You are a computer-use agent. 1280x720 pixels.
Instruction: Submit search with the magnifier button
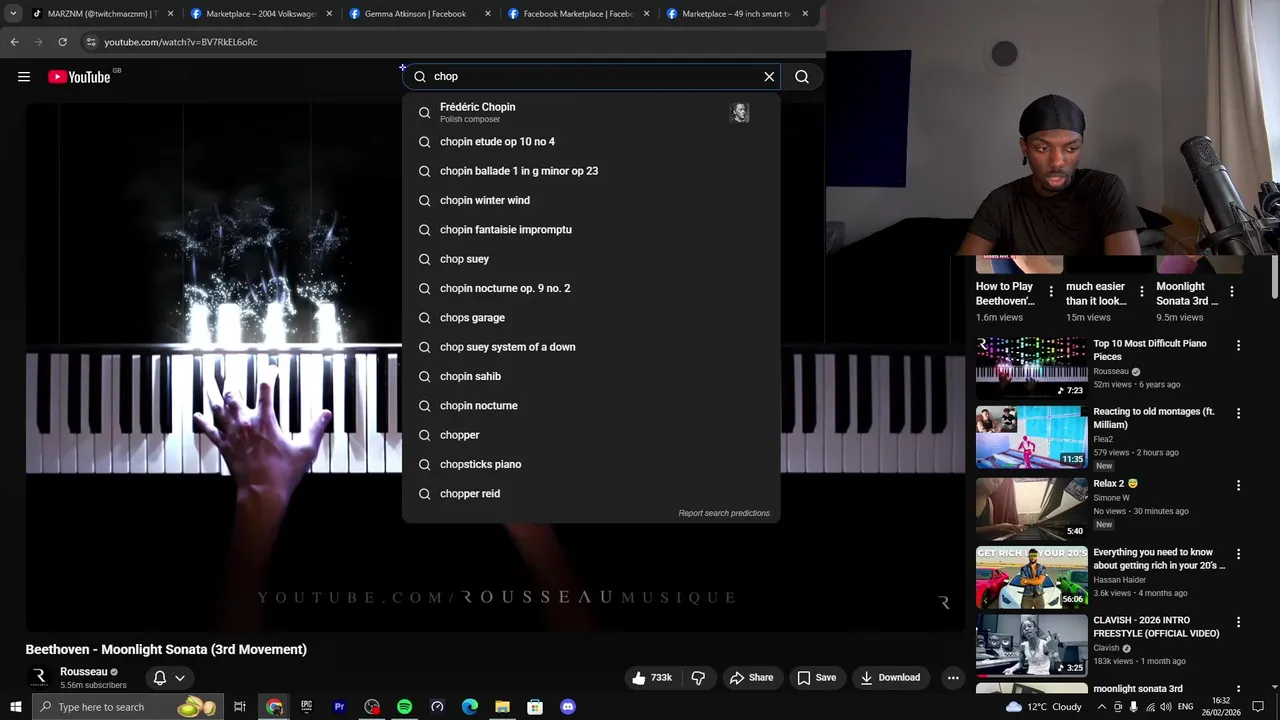point(802,77)
